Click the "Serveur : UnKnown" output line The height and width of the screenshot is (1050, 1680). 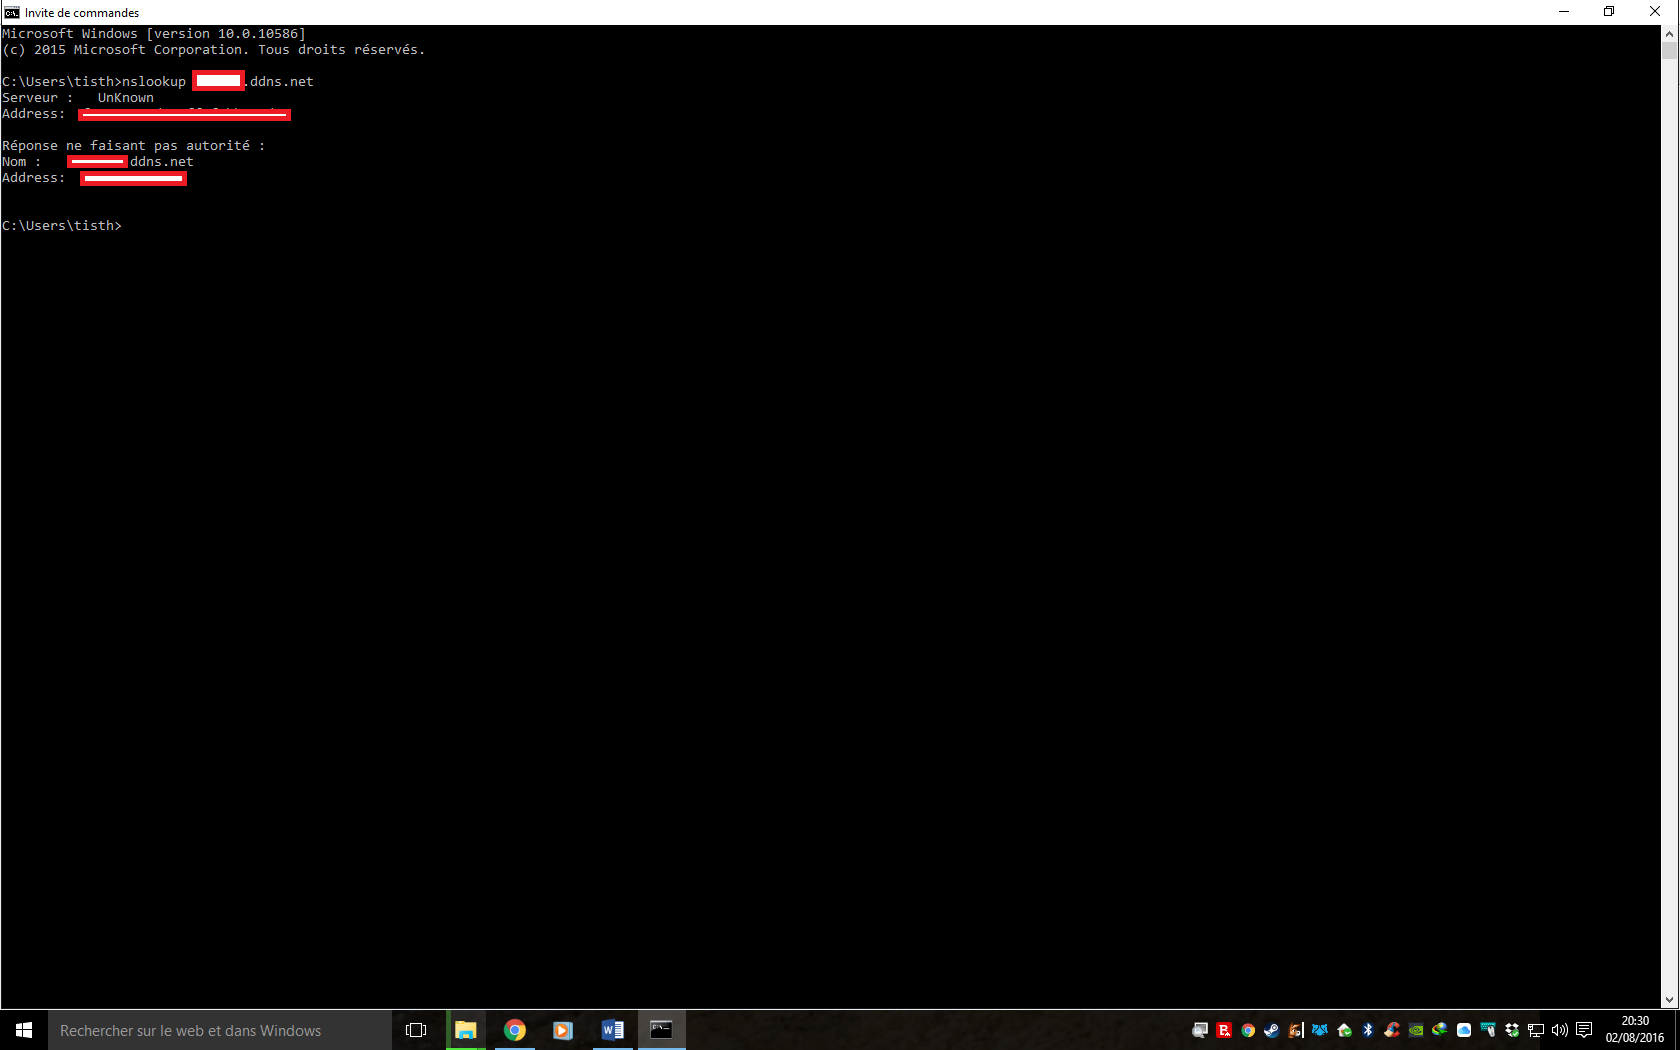(x=78, y=98)
